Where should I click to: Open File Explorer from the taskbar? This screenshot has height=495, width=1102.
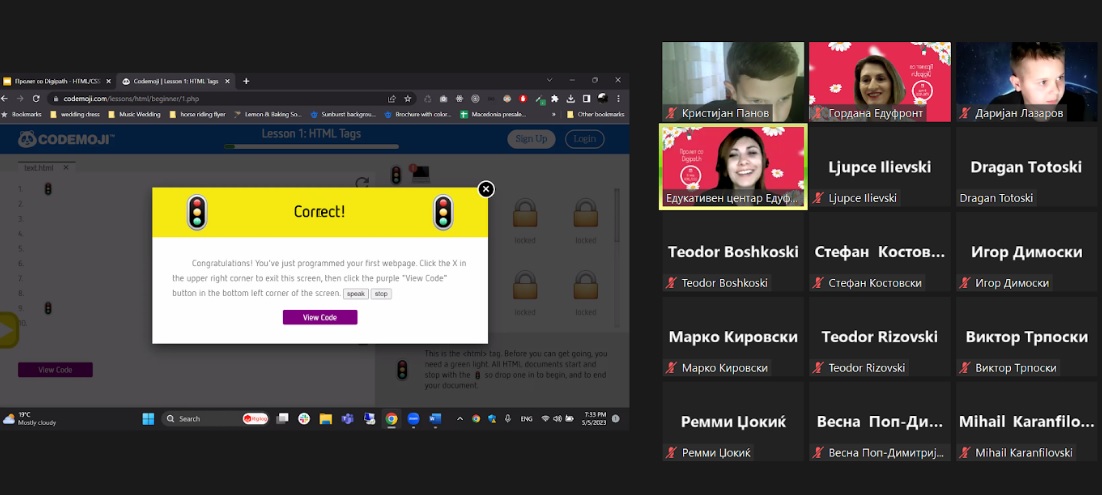(326, 419)
